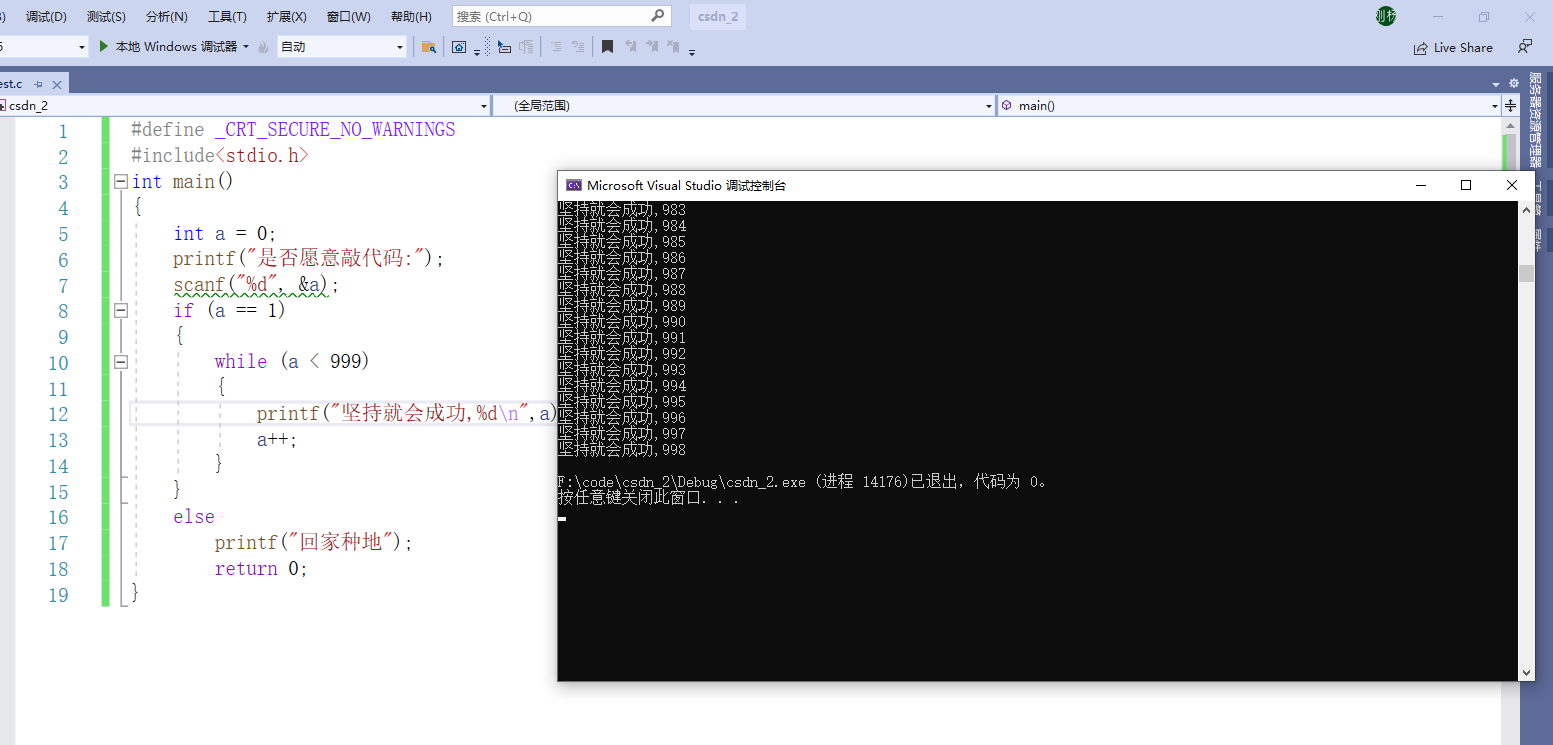Open the 自动 dropdown in the toolbar

coord(342,47)
